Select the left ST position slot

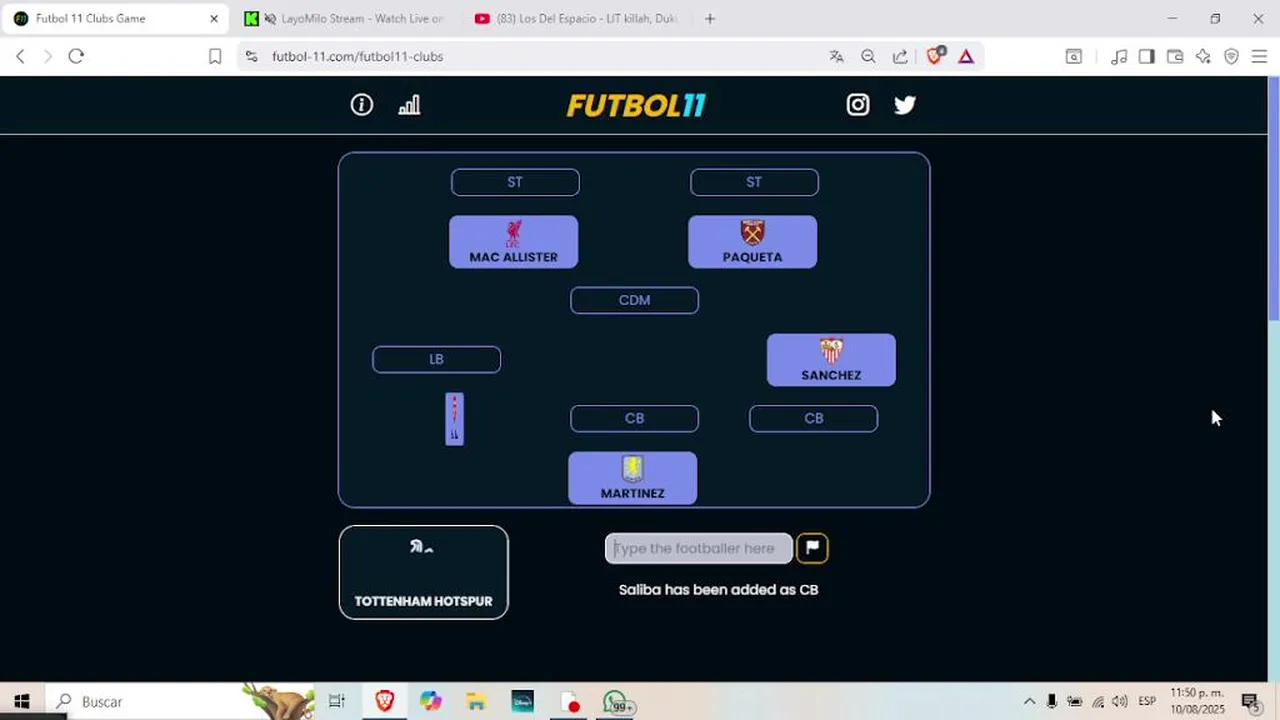(515, 182)
